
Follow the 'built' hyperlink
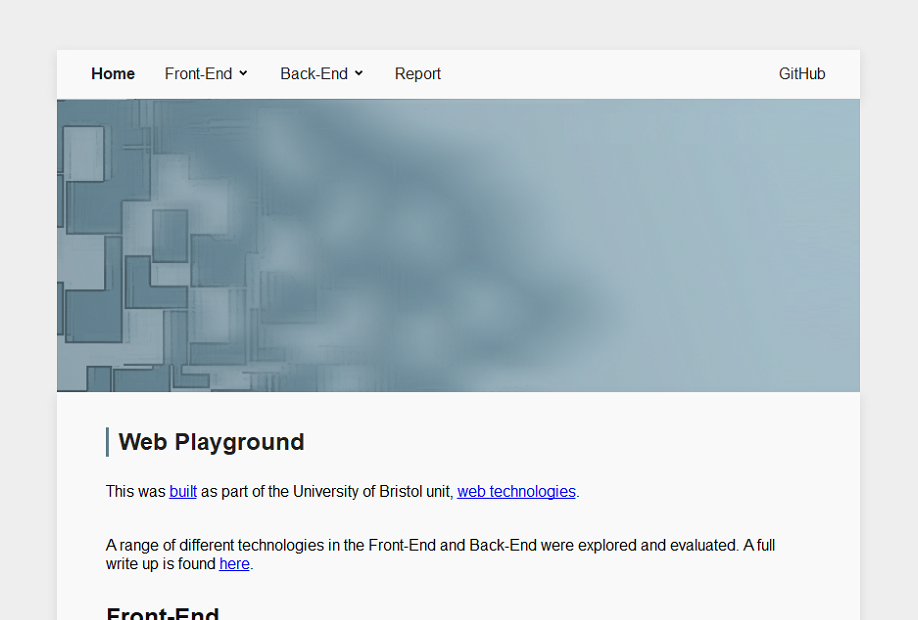click(x=183, y=491)
